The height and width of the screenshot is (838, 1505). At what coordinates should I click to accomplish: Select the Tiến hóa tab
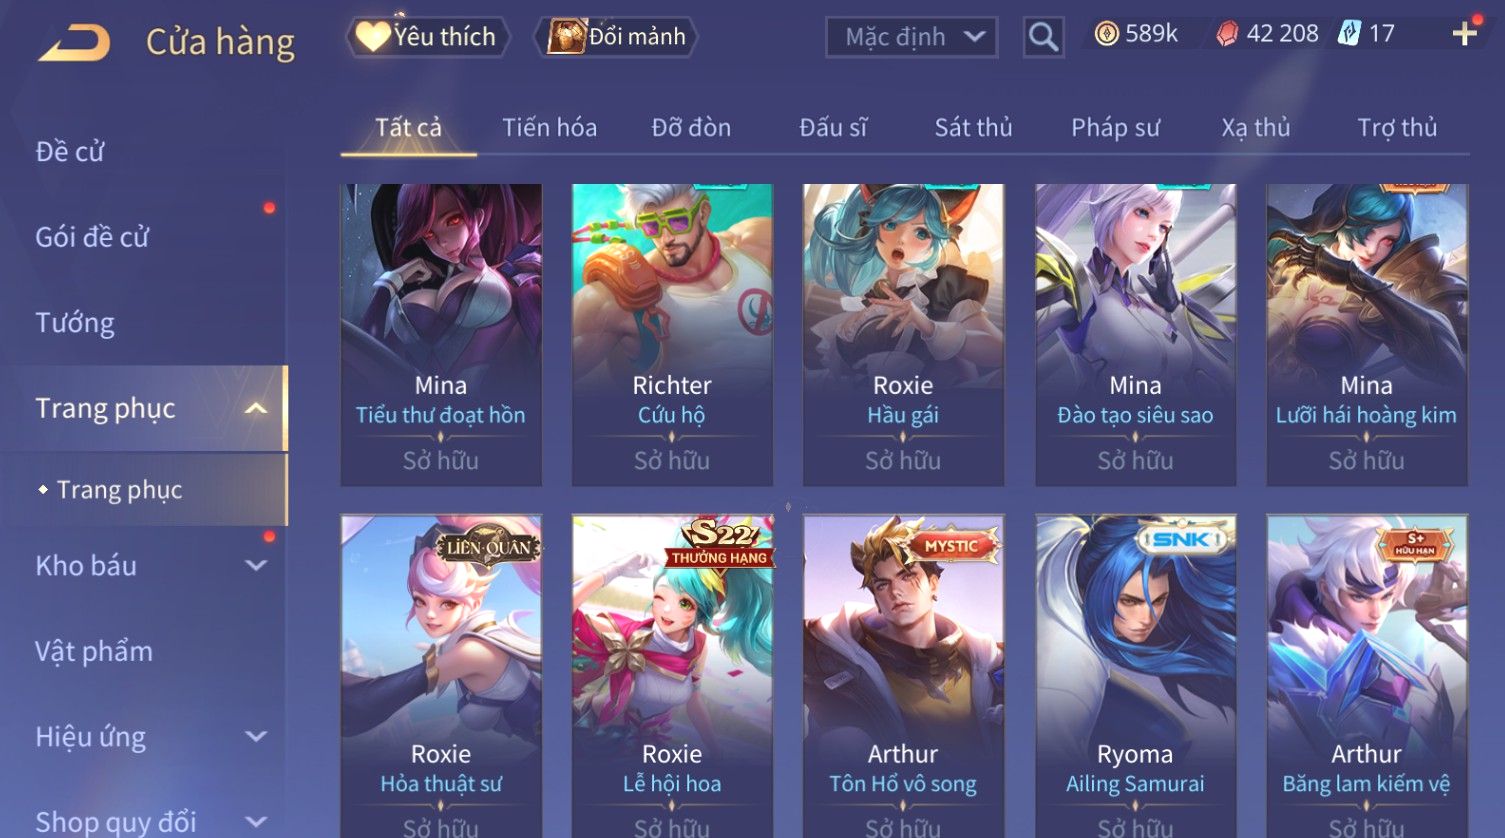click(549, 127)
